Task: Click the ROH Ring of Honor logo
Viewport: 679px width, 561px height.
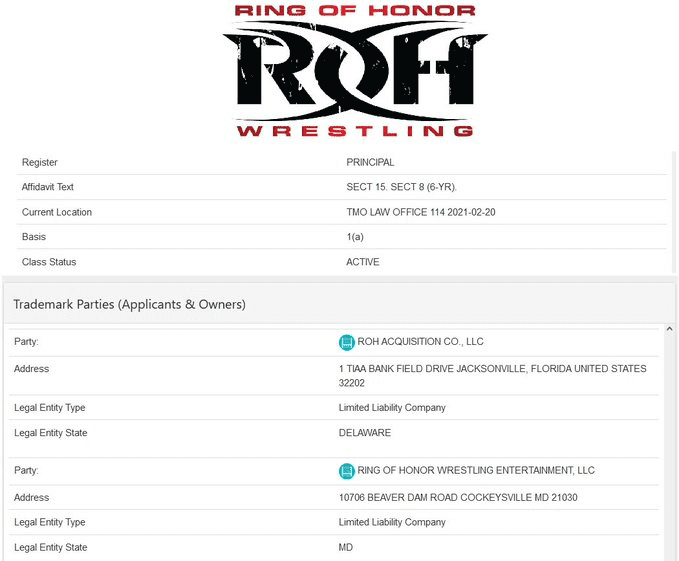Action: click(354, 70)
